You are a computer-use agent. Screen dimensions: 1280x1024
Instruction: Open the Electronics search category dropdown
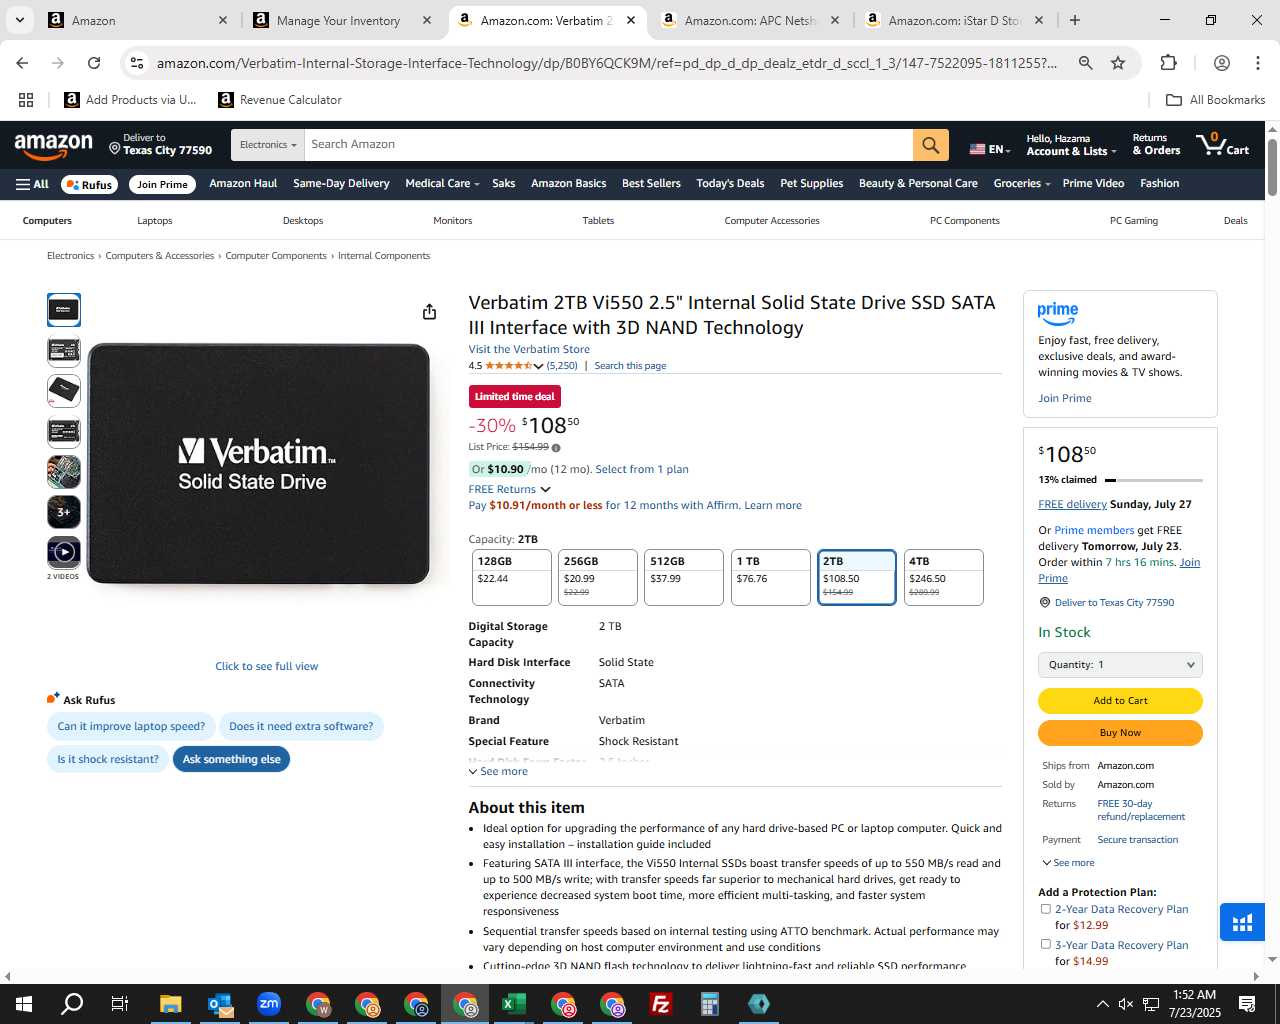click(268, 145)
